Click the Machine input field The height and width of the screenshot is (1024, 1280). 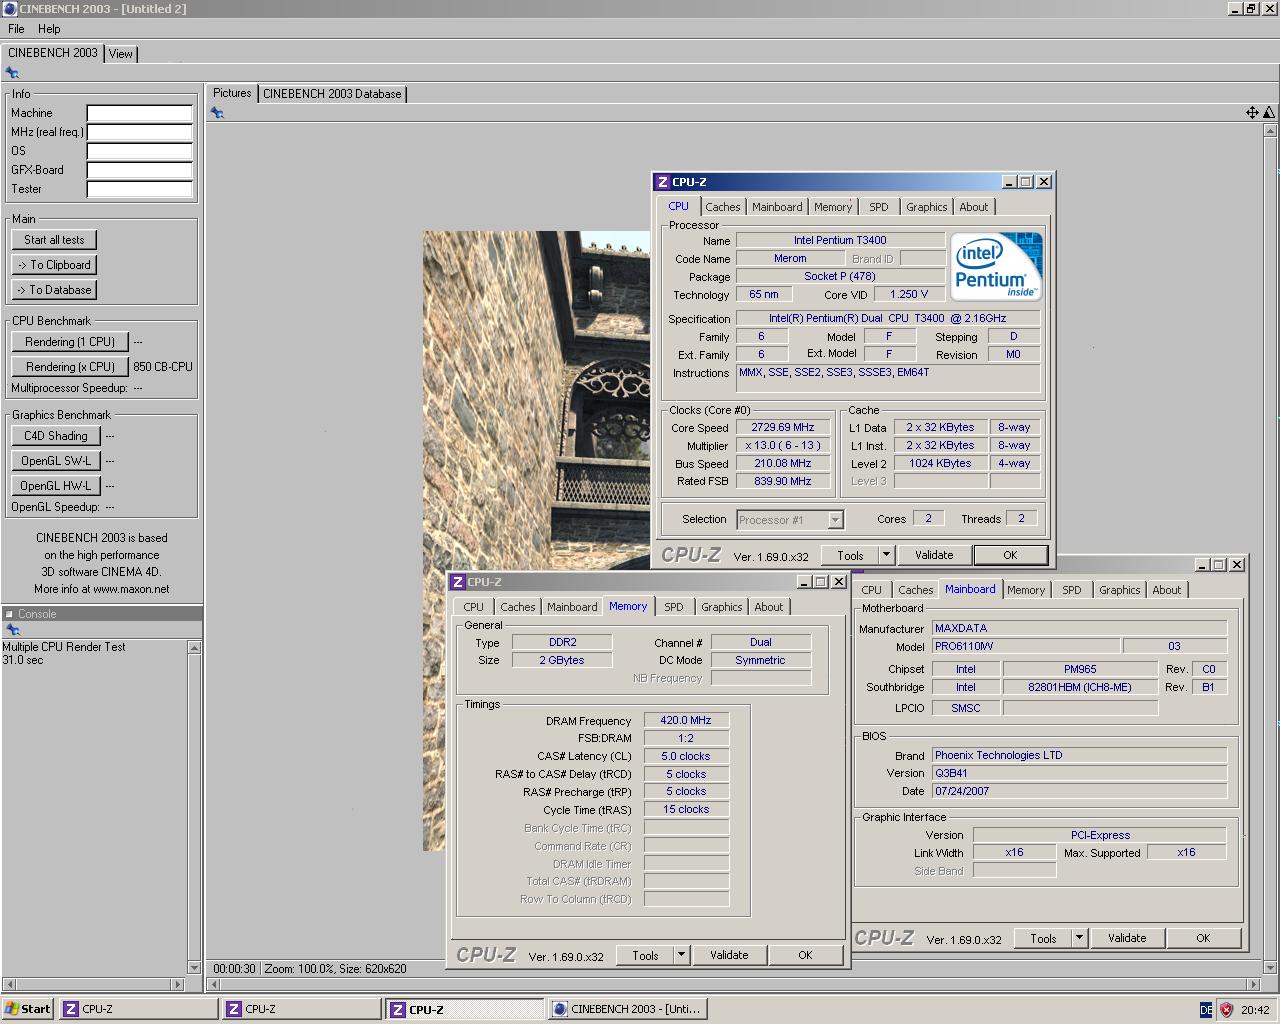(139, 113)
